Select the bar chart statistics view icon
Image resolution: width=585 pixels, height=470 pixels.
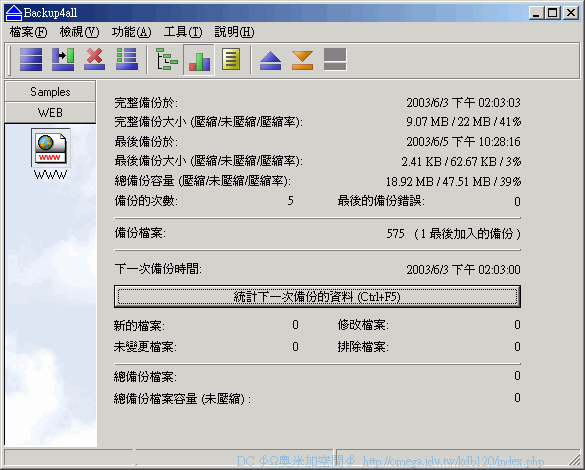click(199, 60)
